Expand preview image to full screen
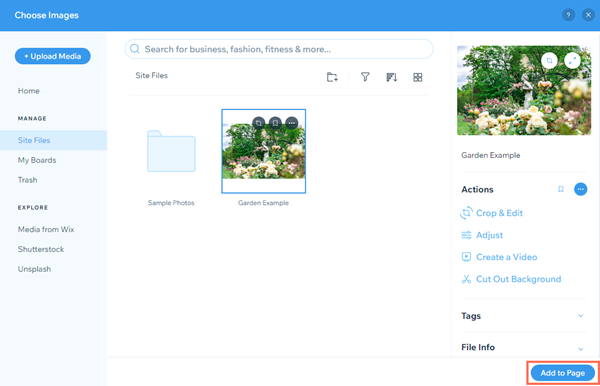The height and width of the screenshot is (386, 600). tap(572, 60)
